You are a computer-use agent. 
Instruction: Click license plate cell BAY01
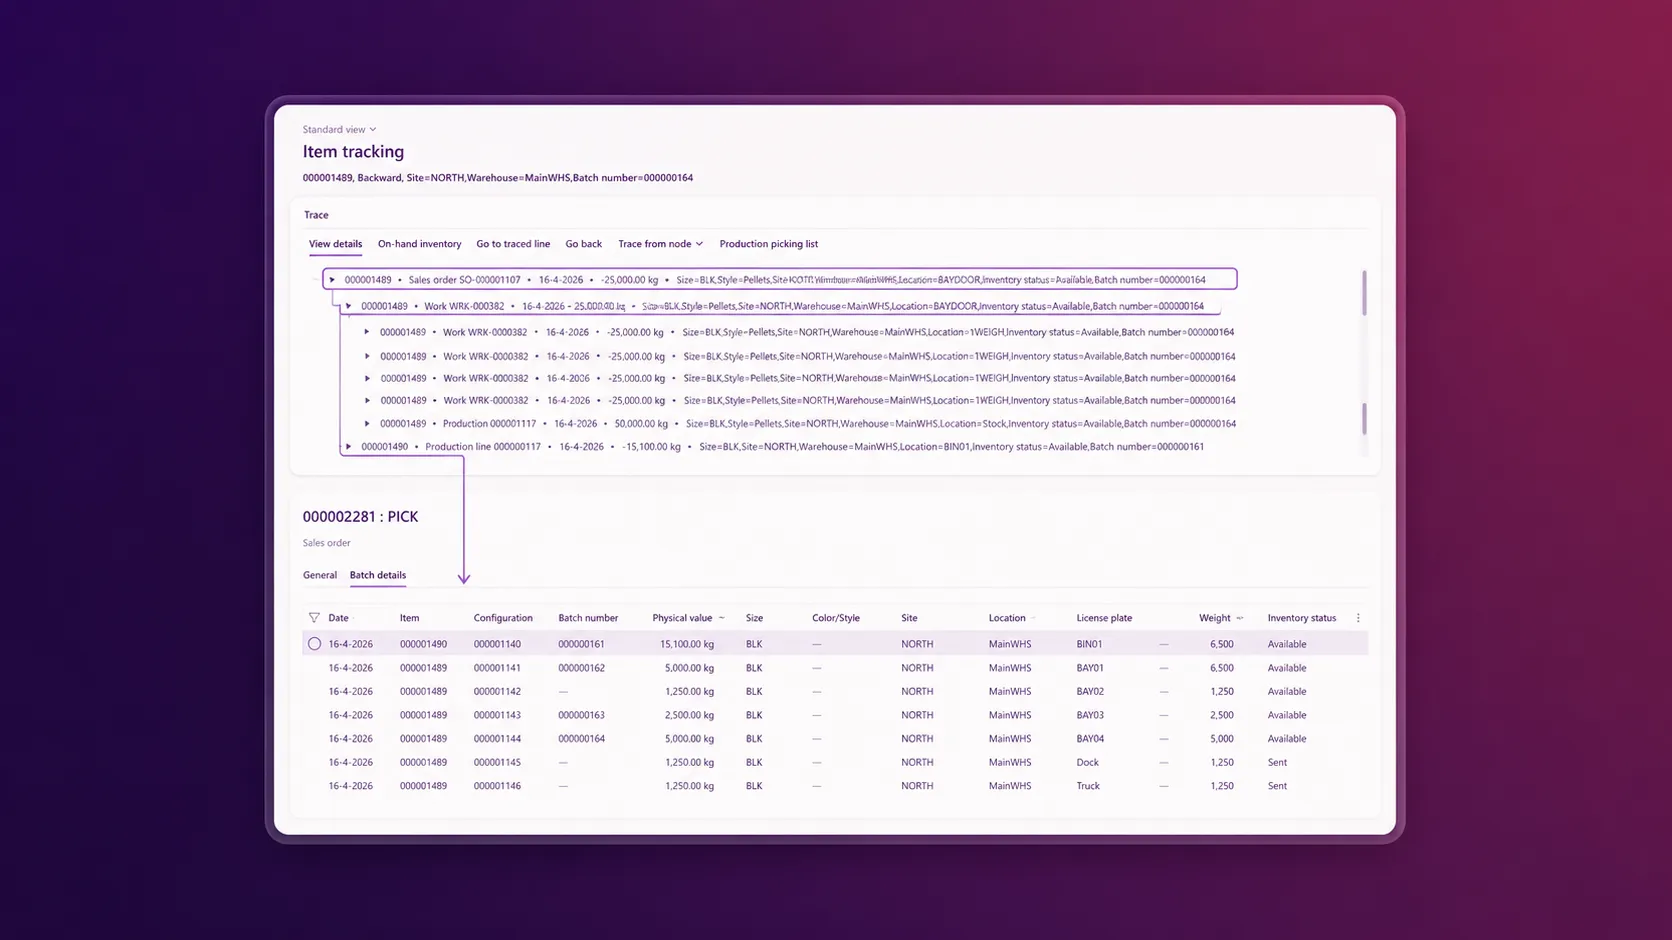point(1090,668)
